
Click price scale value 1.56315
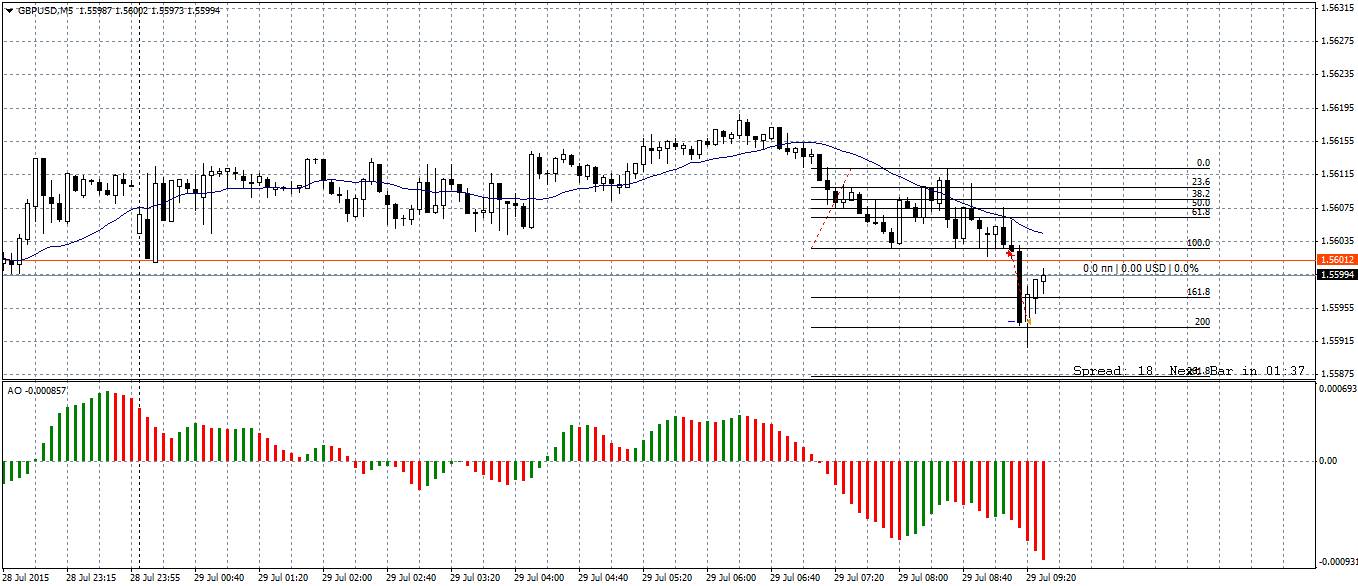click(x=1337, y=7)
